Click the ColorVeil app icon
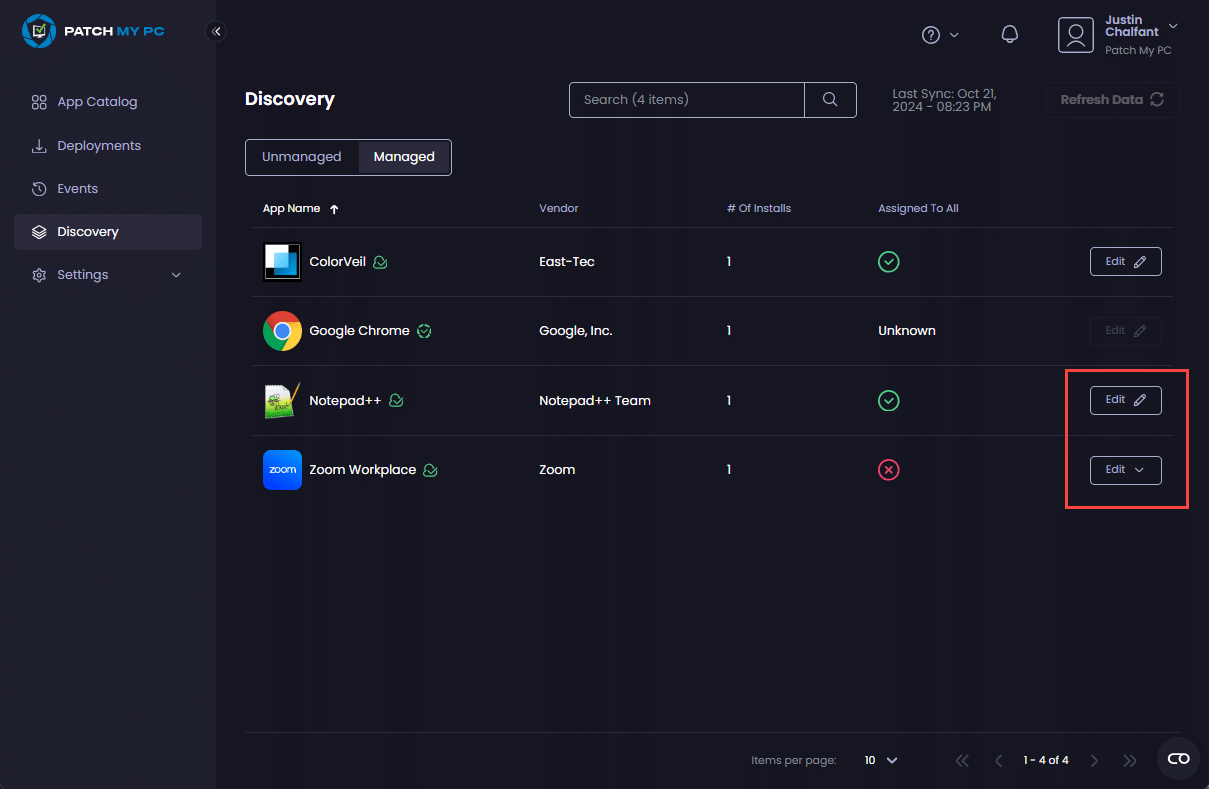Image resolution: width=1209 pixels, height=789 pixels. 282,262
